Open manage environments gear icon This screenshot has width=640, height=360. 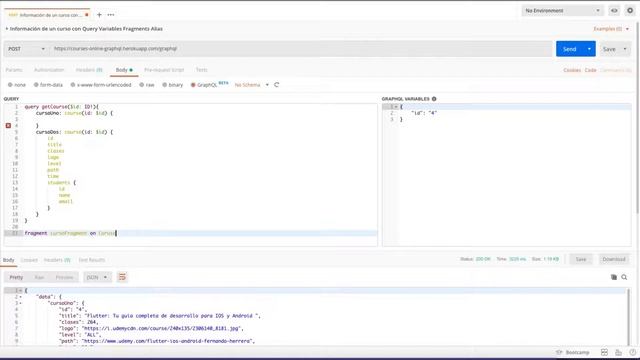tap(630, 11)
